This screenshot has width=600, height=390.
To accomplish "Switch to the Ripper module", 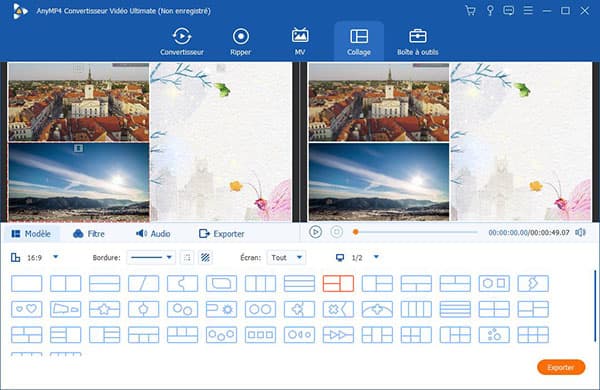I will pyautogui.click(x=241, y=41).
